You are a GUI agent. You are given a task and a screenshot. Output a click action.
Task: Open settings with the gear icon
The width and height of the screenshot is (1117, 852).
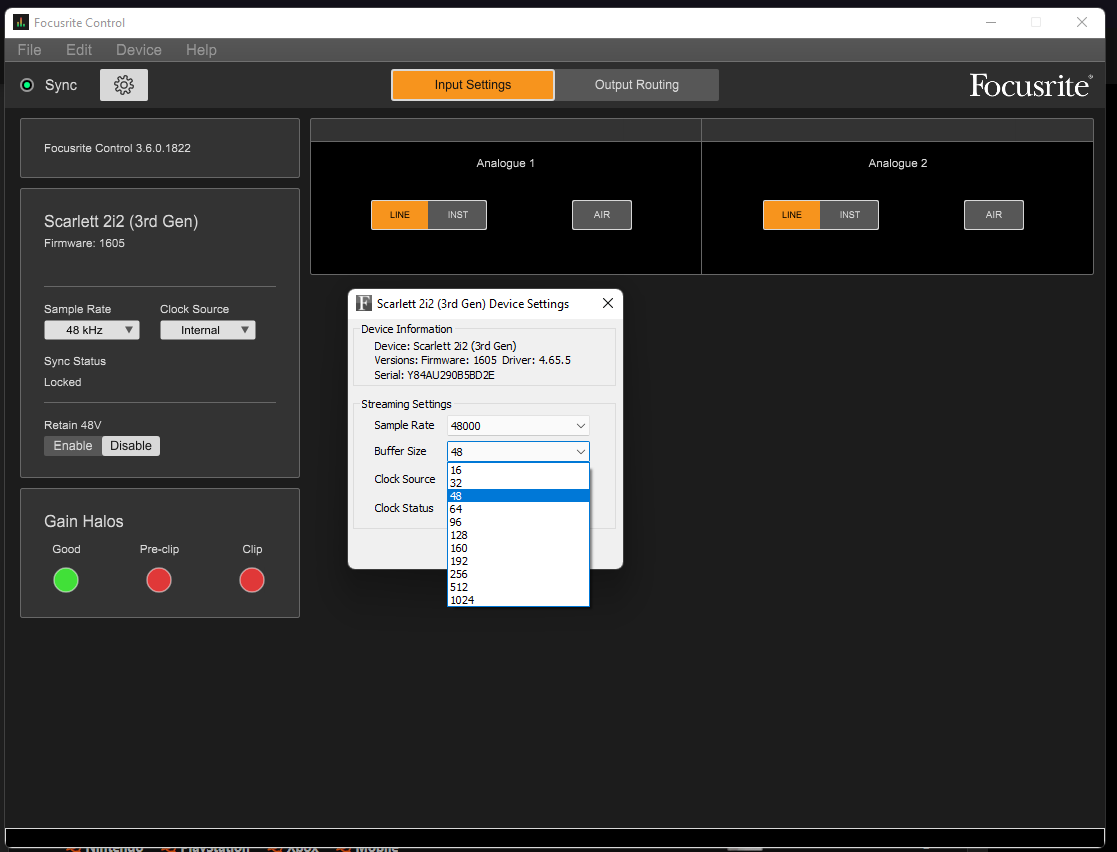pos(124,85)
